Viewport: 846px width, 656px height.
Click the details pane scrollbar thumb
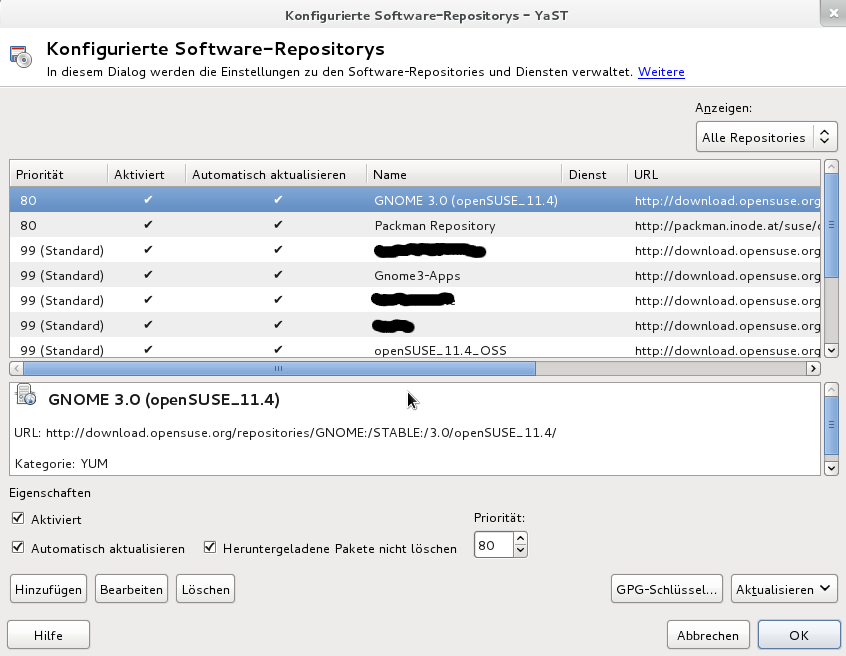831,425
